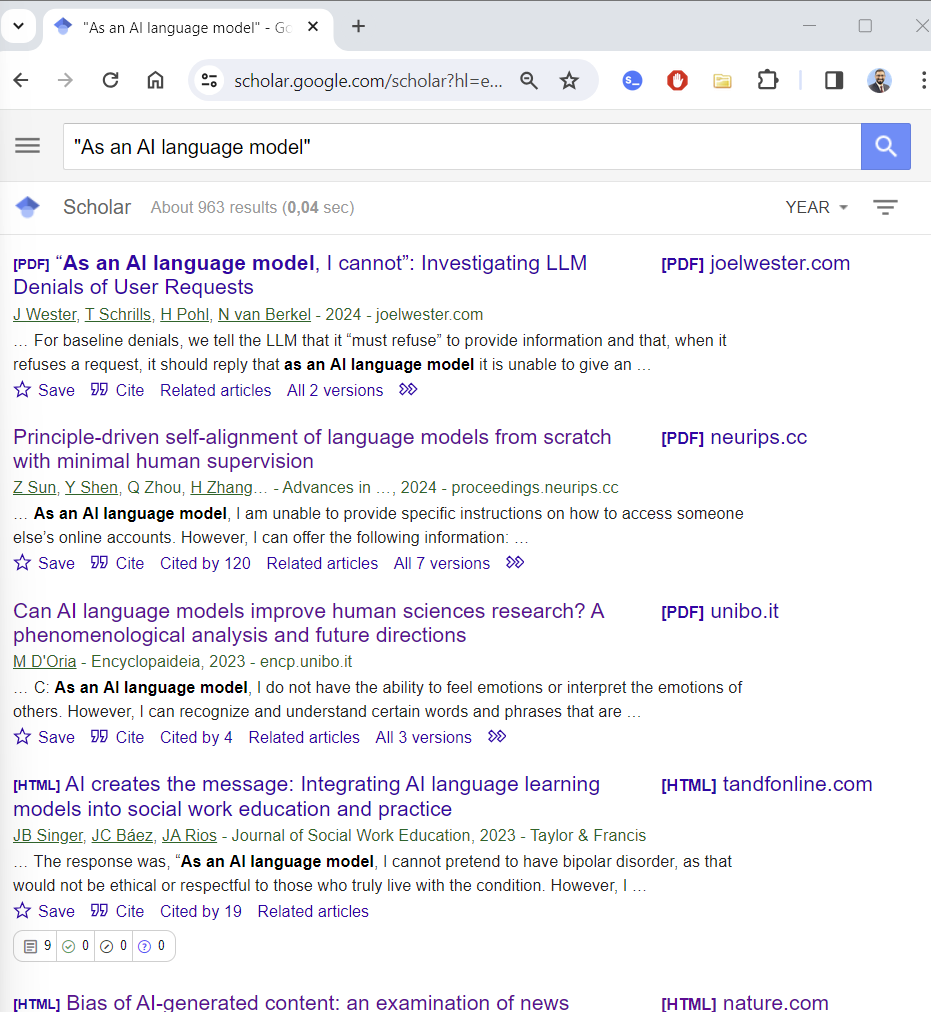Expand more options after All 3 versions
This screenshot has height=1012, width=931.
tap(496, 736)
